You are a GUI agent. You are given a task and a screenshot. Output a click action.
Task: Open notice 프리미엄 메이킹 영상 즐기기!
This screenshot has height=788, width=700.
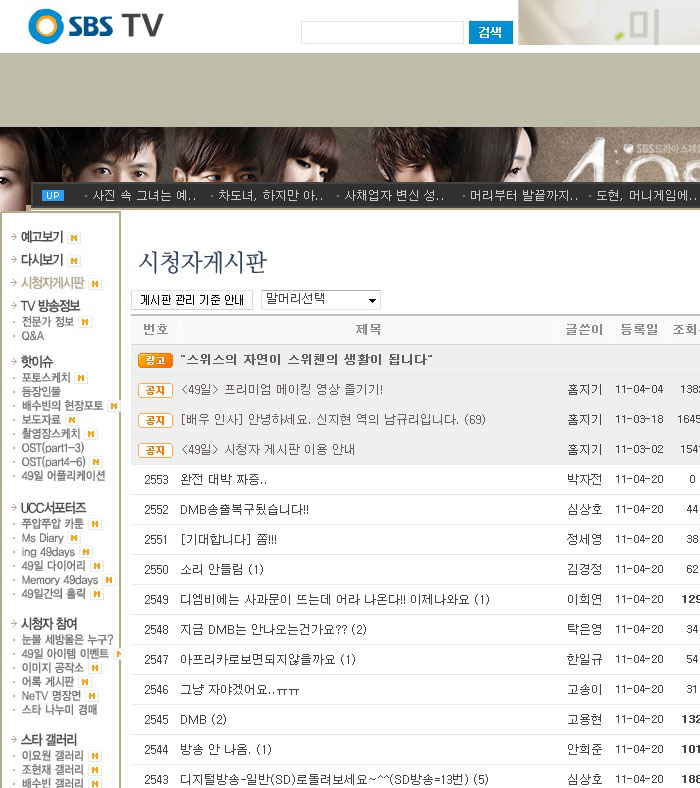tap(281, 389)
